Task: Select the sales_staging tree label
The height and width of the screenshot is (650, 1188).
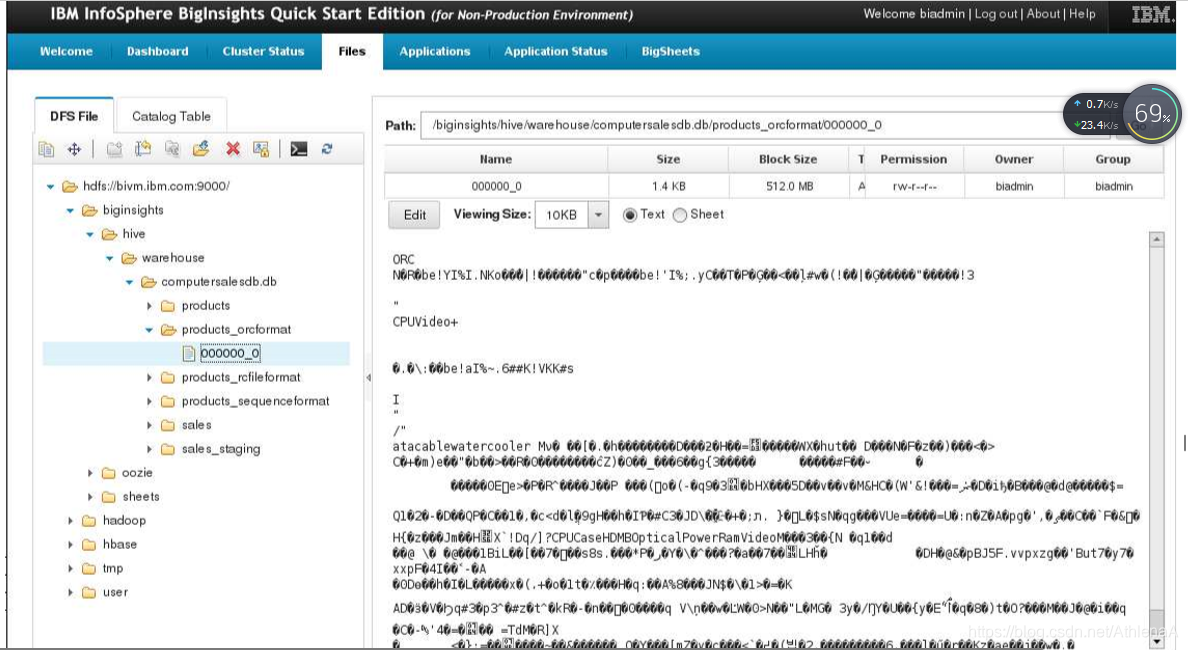Action: (220, 449)
